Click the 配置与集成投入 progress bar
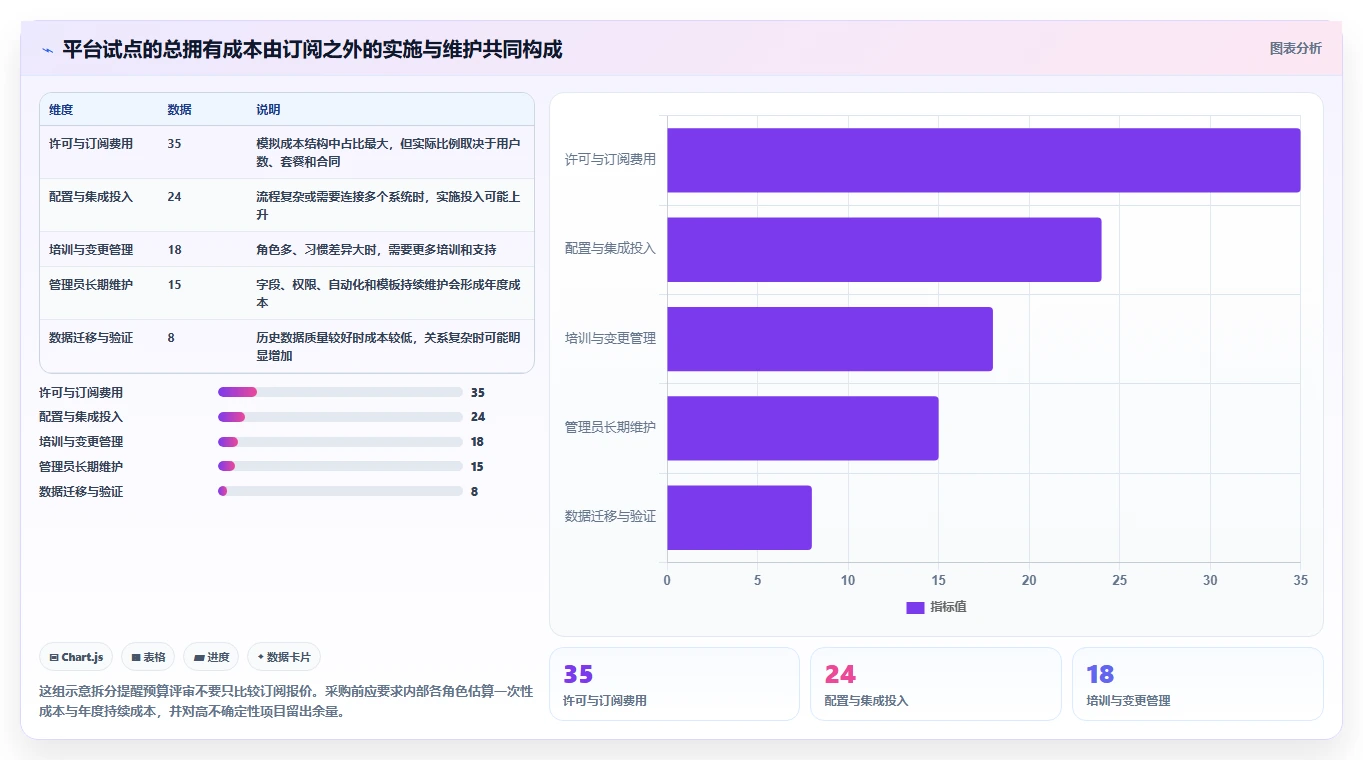 point(340,417)
